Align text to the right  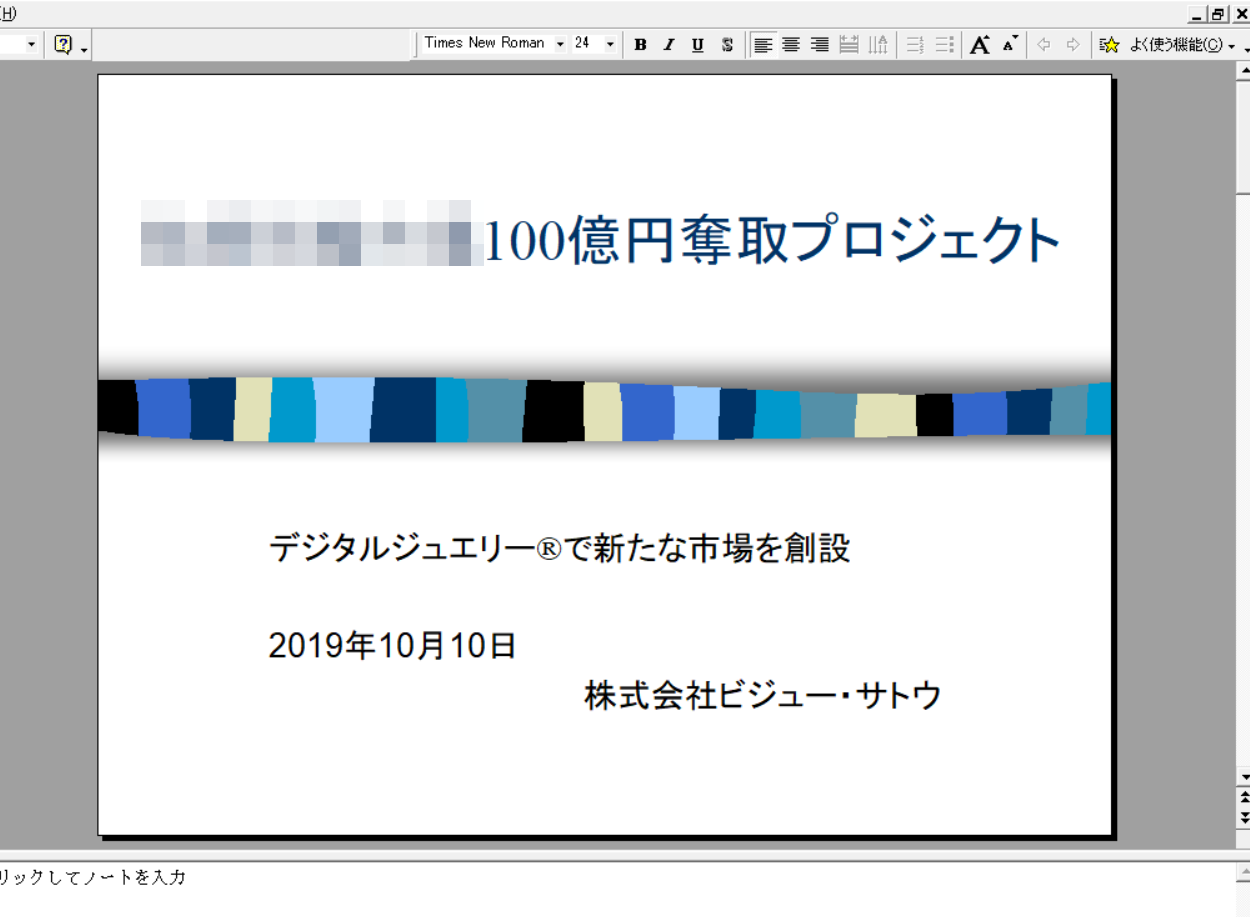click(x=820, y=45)
